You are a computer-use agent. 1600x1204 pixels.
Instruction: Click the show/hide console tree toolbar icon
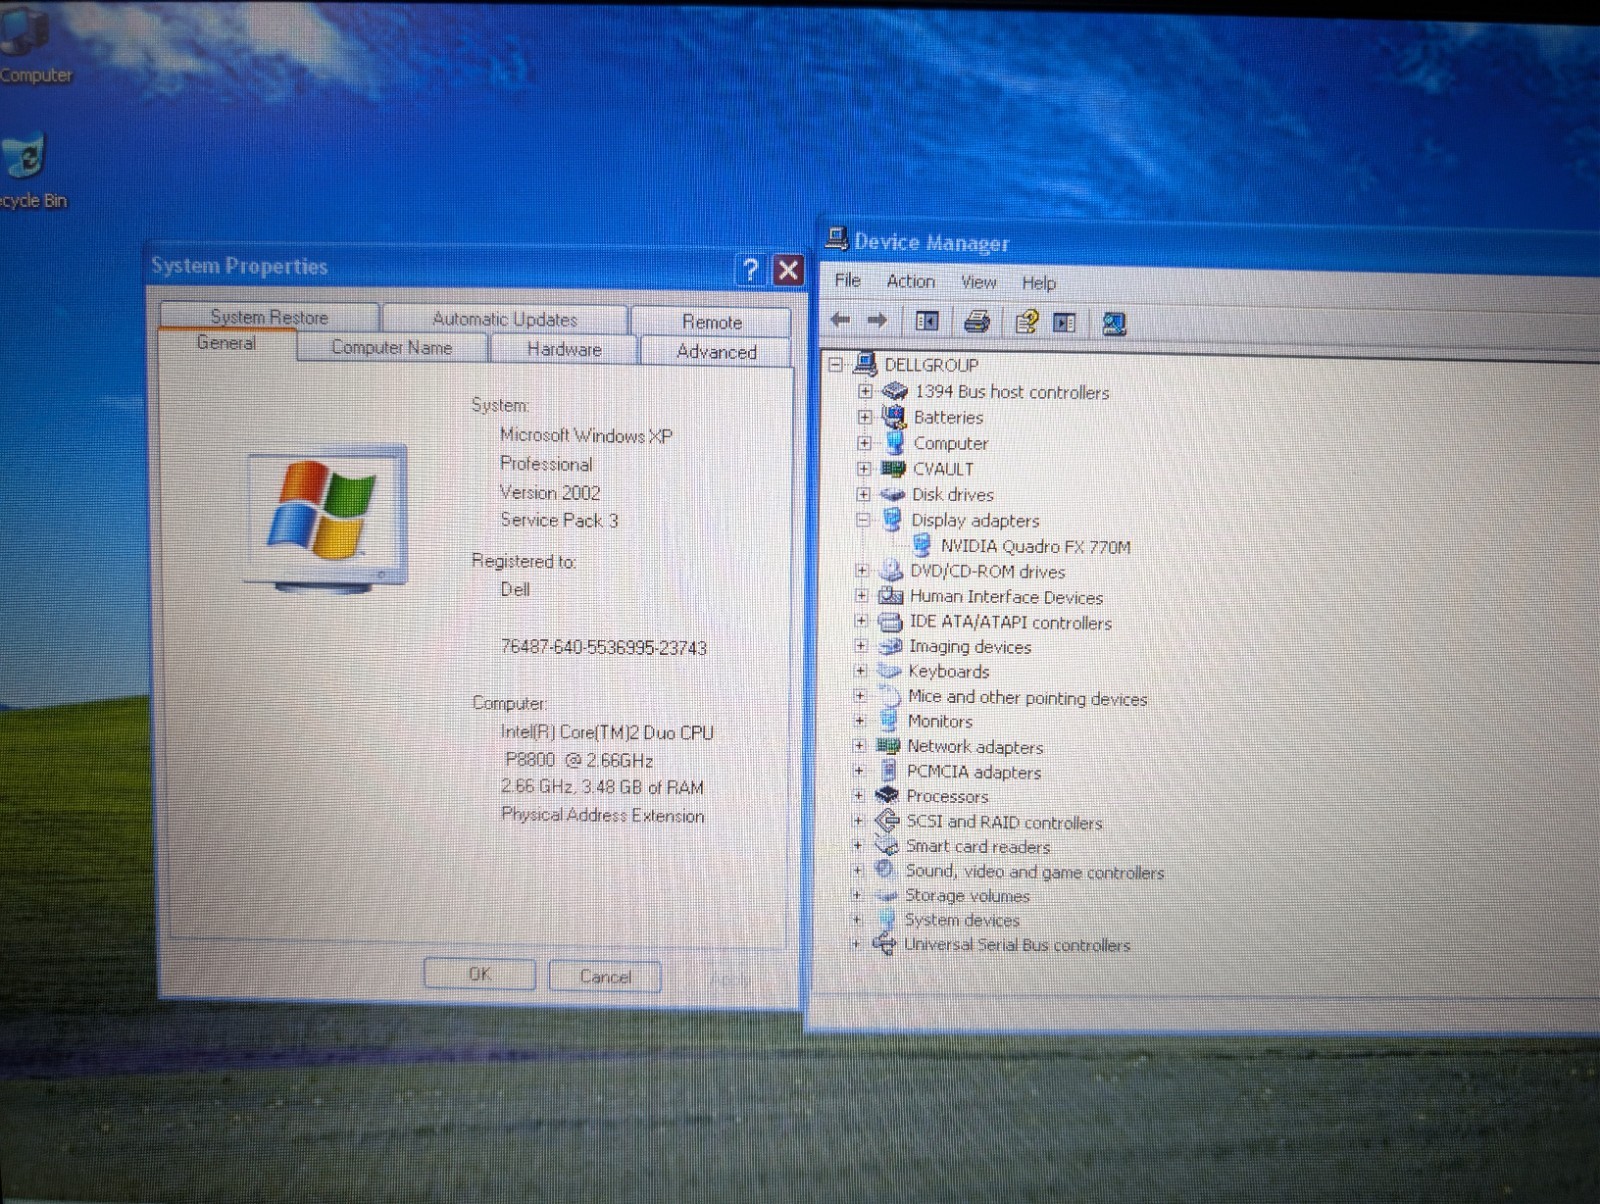pyautogui.click(x=927, y=321)
